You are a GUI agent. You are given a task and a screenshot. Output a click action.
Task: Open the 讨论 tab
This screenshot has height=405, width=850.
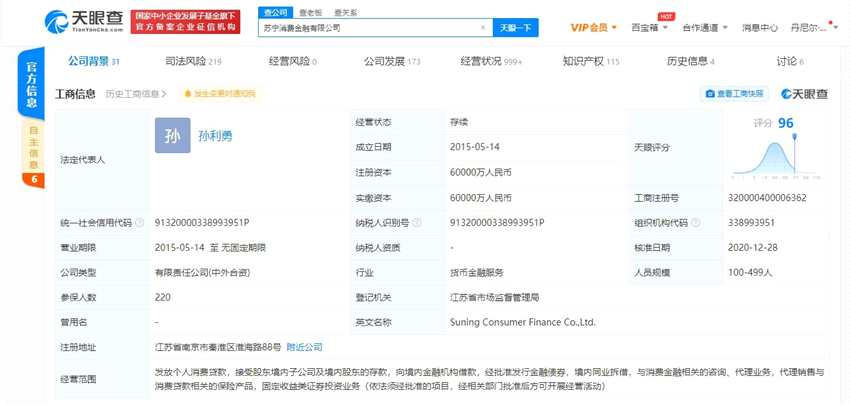[x=790, y=61]
